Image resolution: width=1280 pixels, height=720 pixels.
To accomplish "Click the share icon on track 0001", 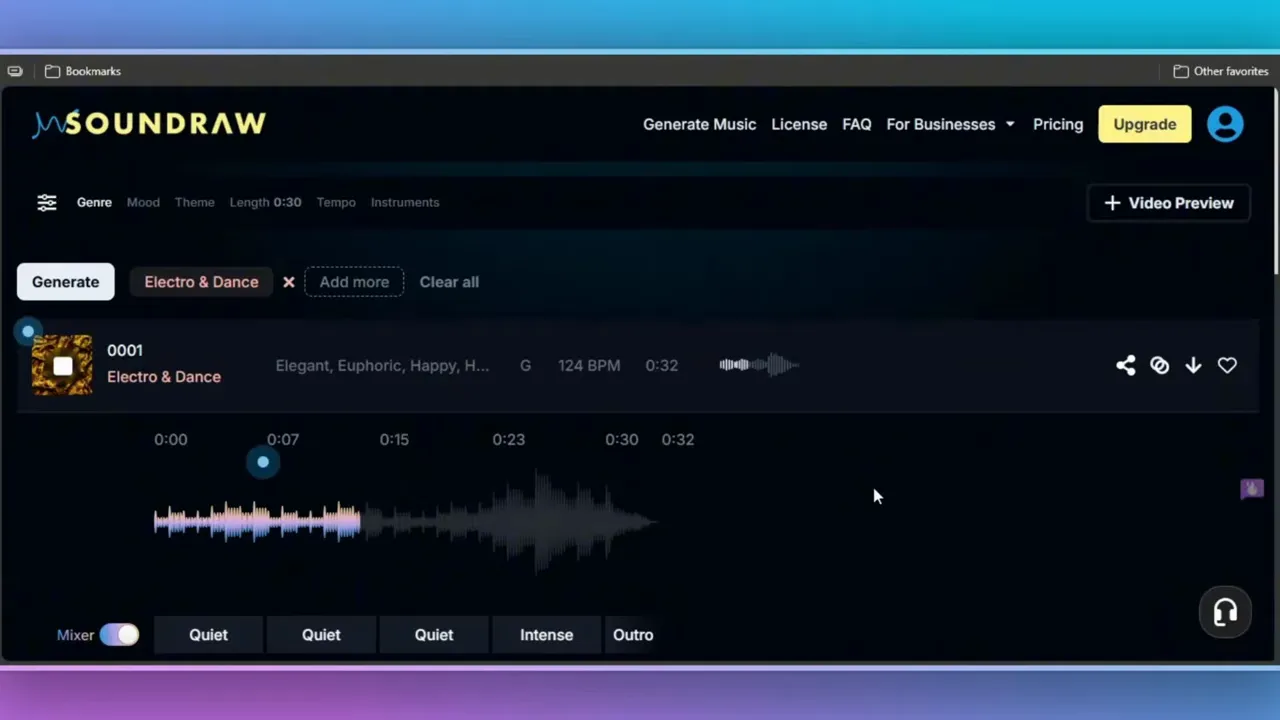I will (x=1125, y=366).
